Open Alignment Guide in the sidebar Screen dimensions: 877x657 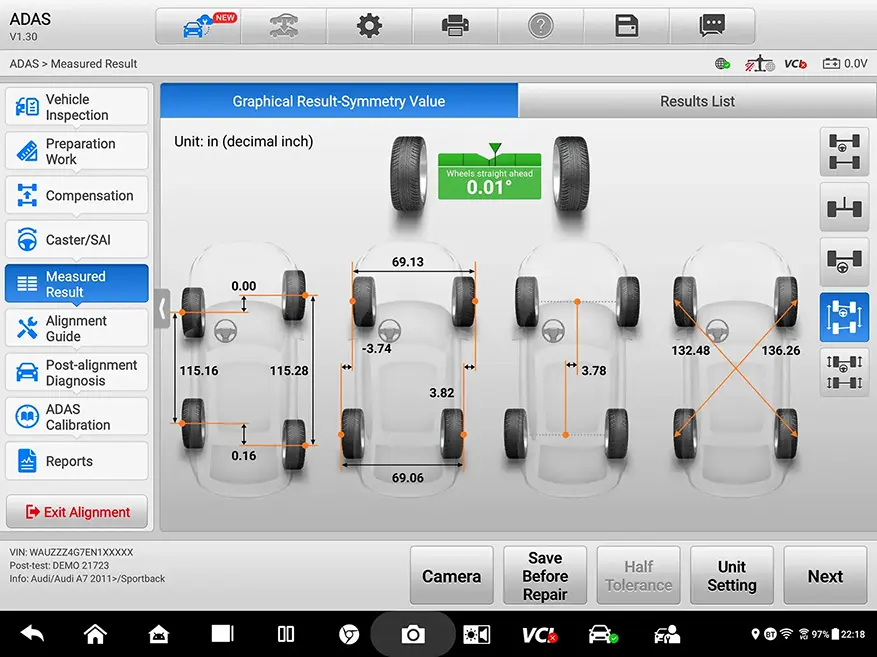(x=77, y=329)
